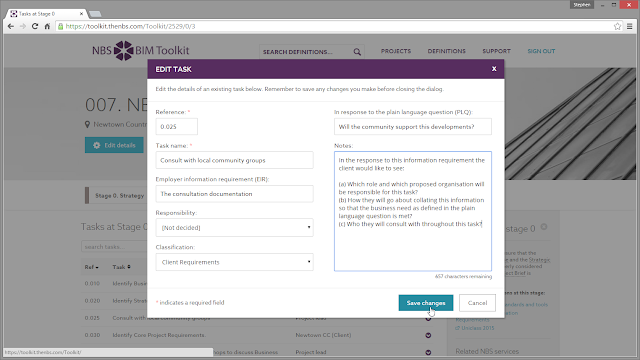
Task: Click the browser forward arrow
Action: click(23, 26)
